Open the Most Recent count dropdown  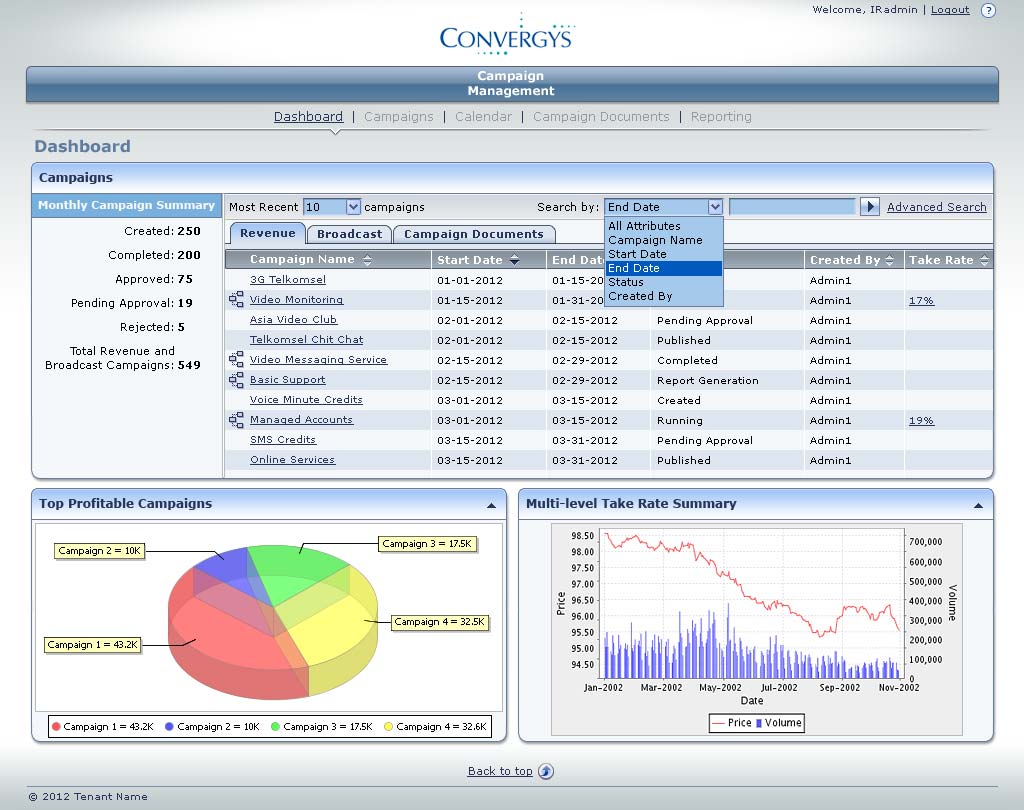352,207
